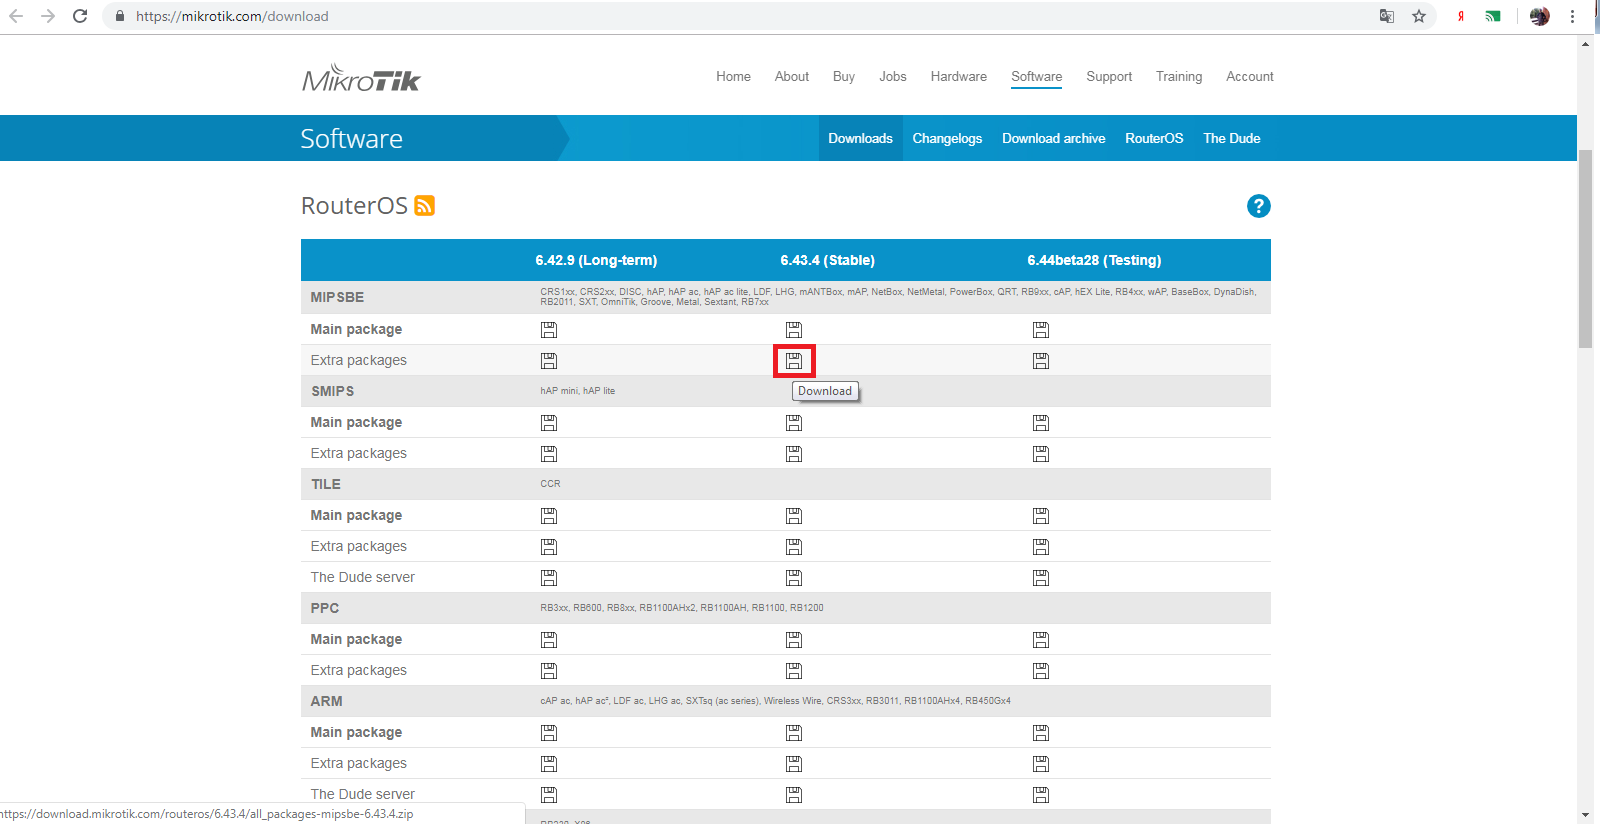The height and width of the screenshot is (824, 1600).
Task: Go back to the previous page
Action: coord(16,16)
